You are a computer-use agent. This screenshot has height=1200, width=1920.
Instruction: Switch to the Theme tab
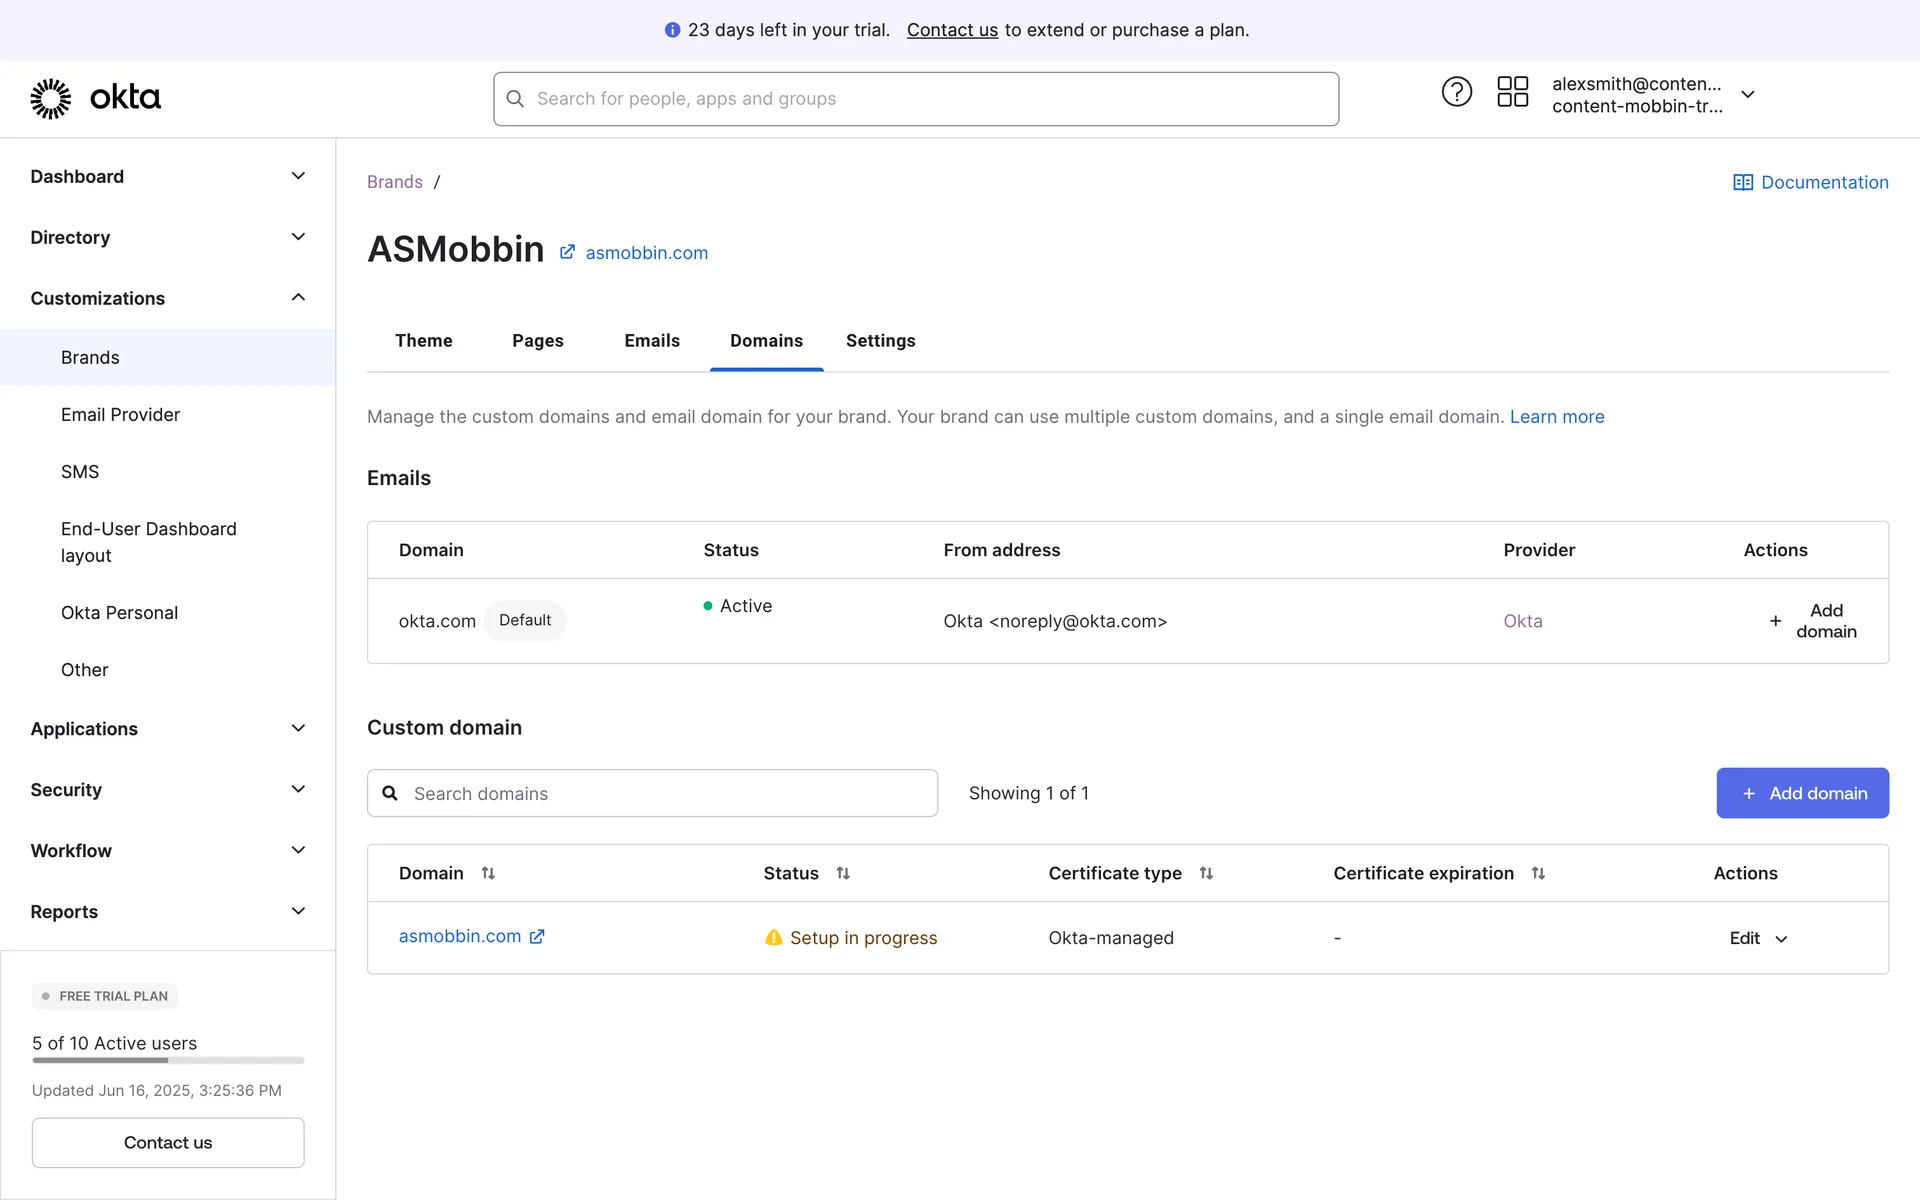click(423, 341)
